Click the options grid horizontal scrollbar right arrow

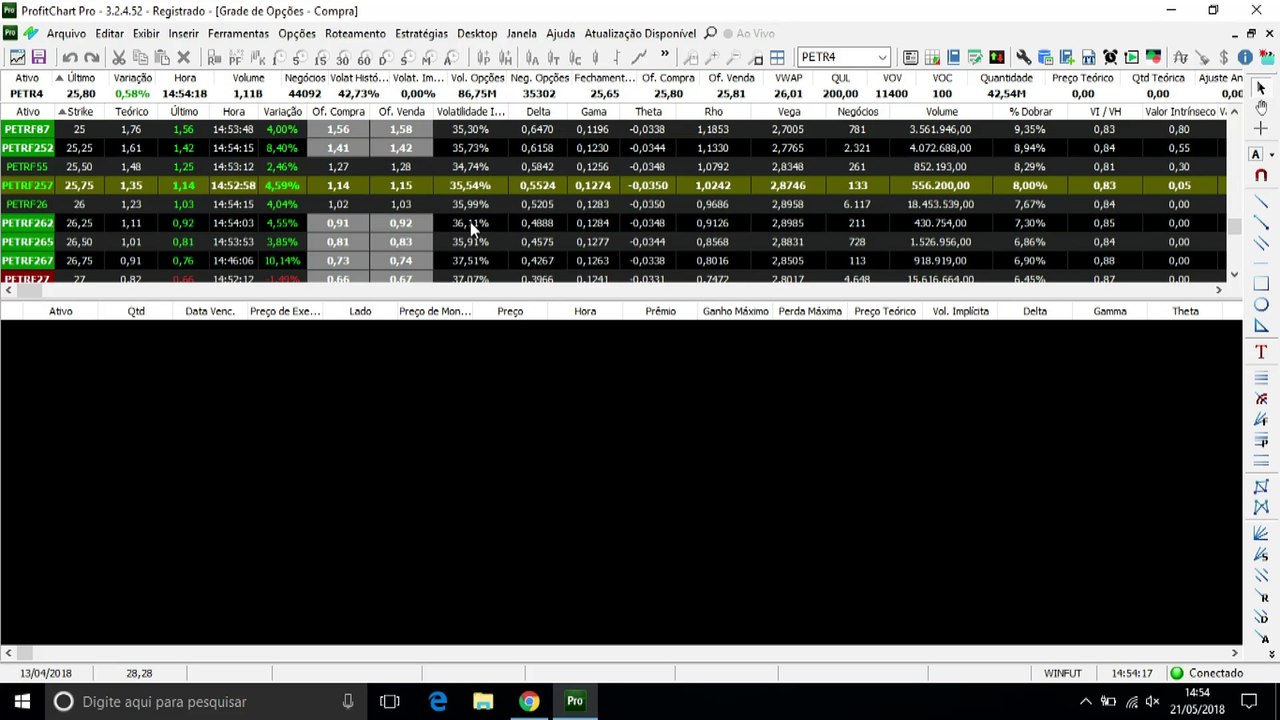coord(1219,290)
